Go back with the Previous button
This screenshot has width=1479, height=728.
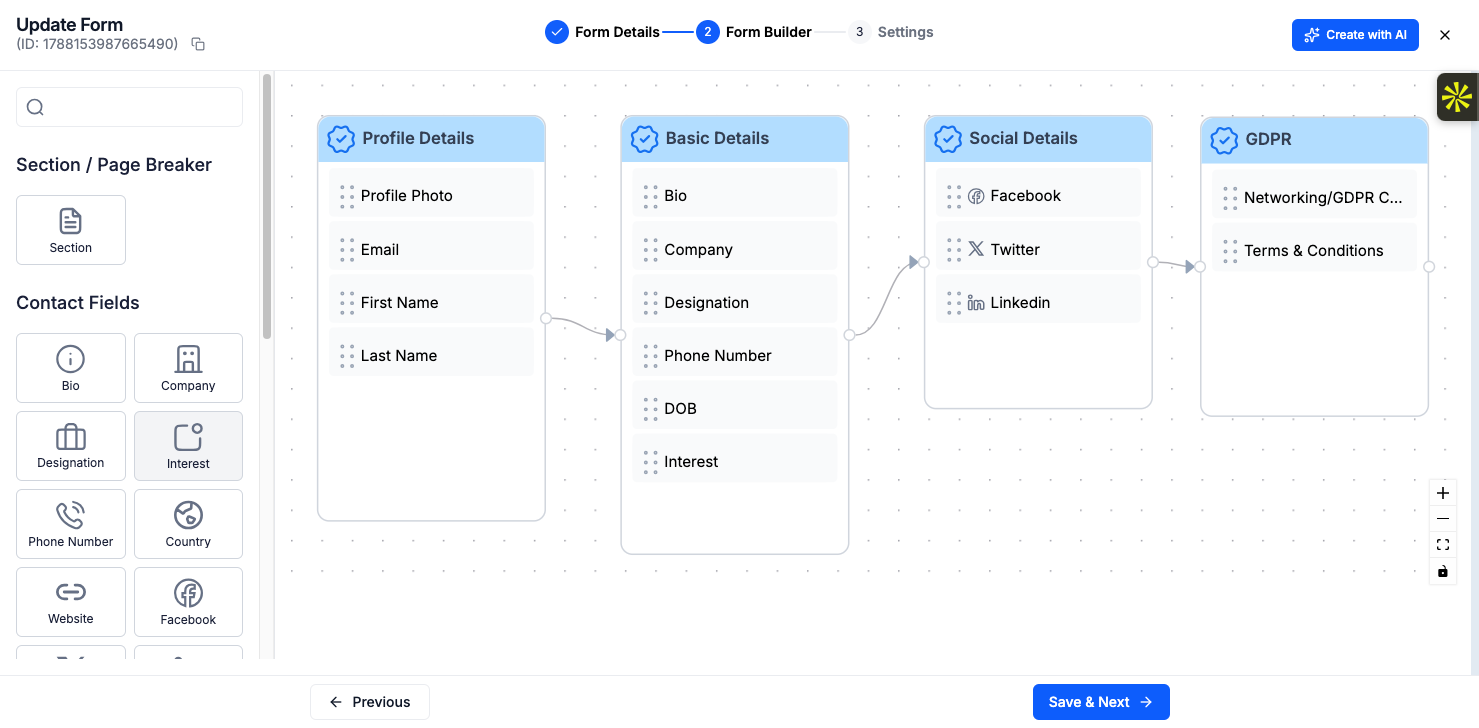click(370, 702)
